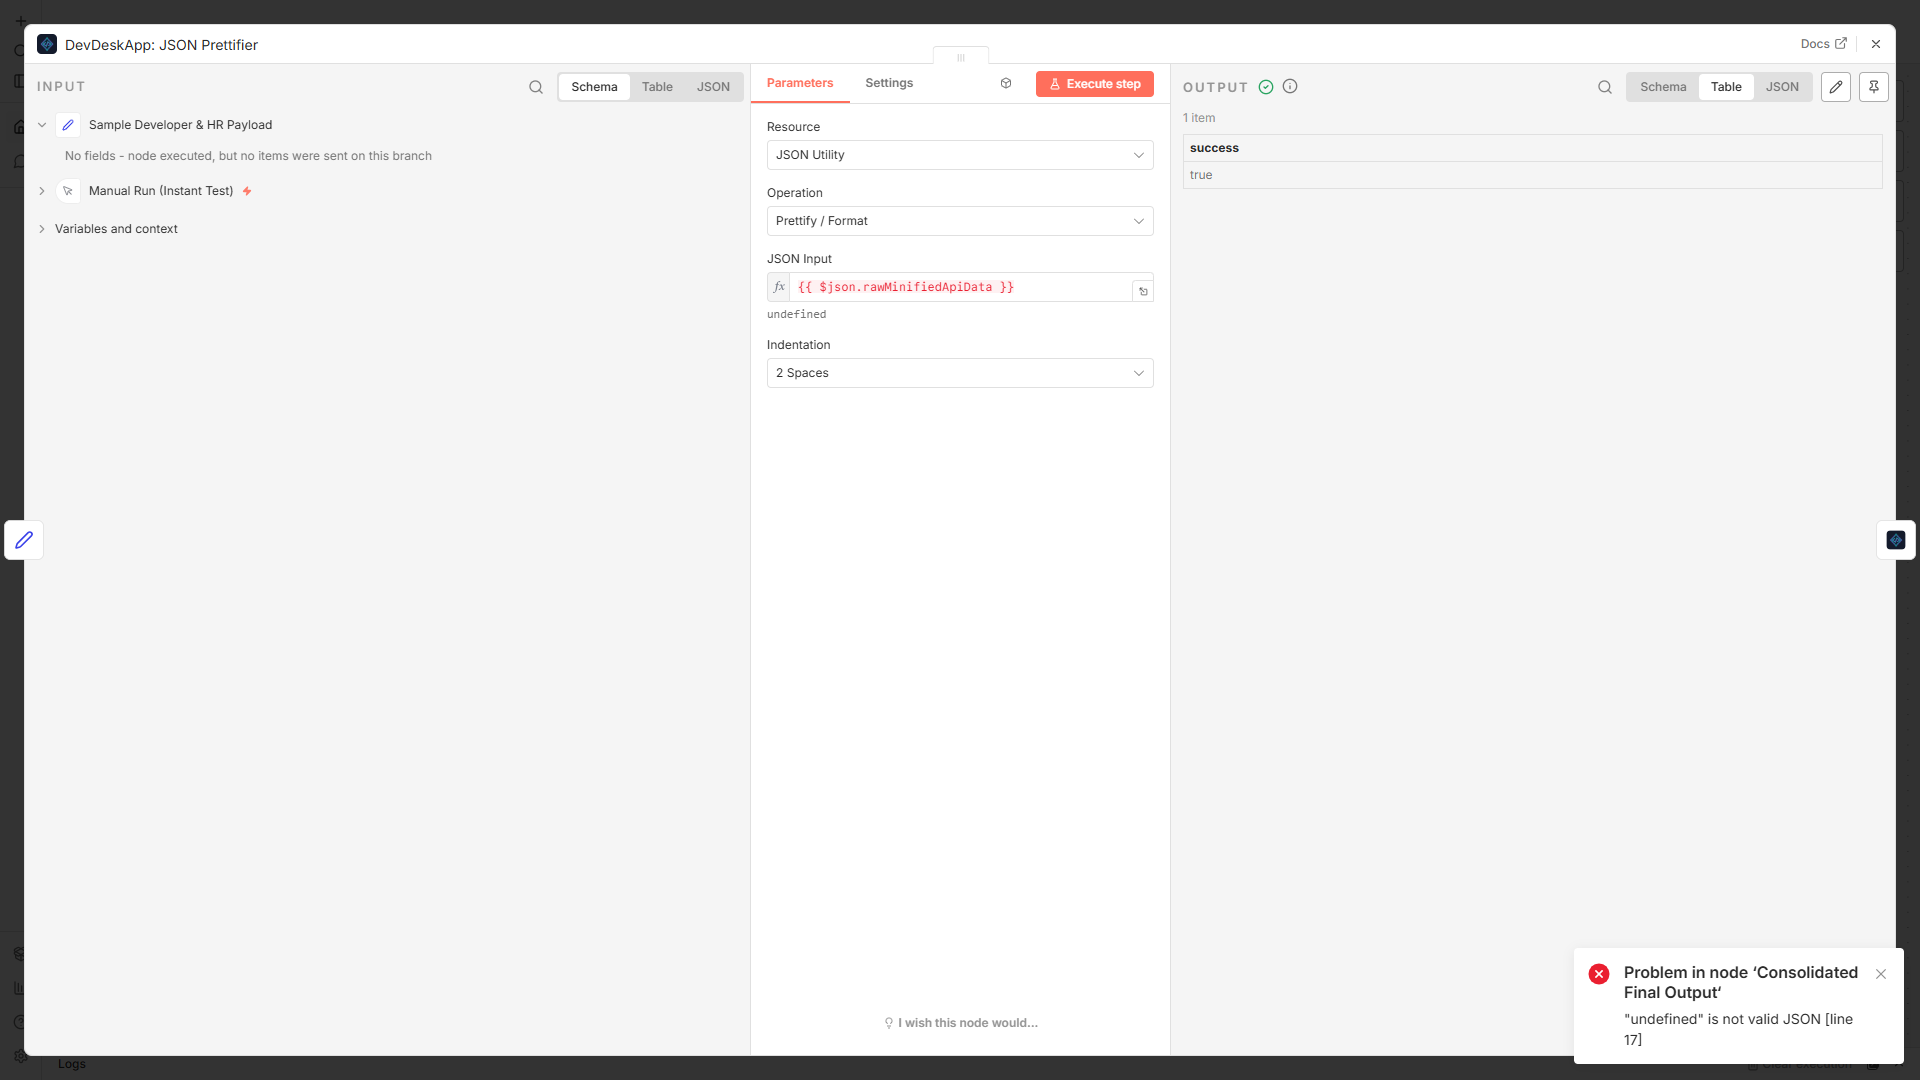Switch input view to Table
The image size is (1920, 1080).
tap(657, 87)
